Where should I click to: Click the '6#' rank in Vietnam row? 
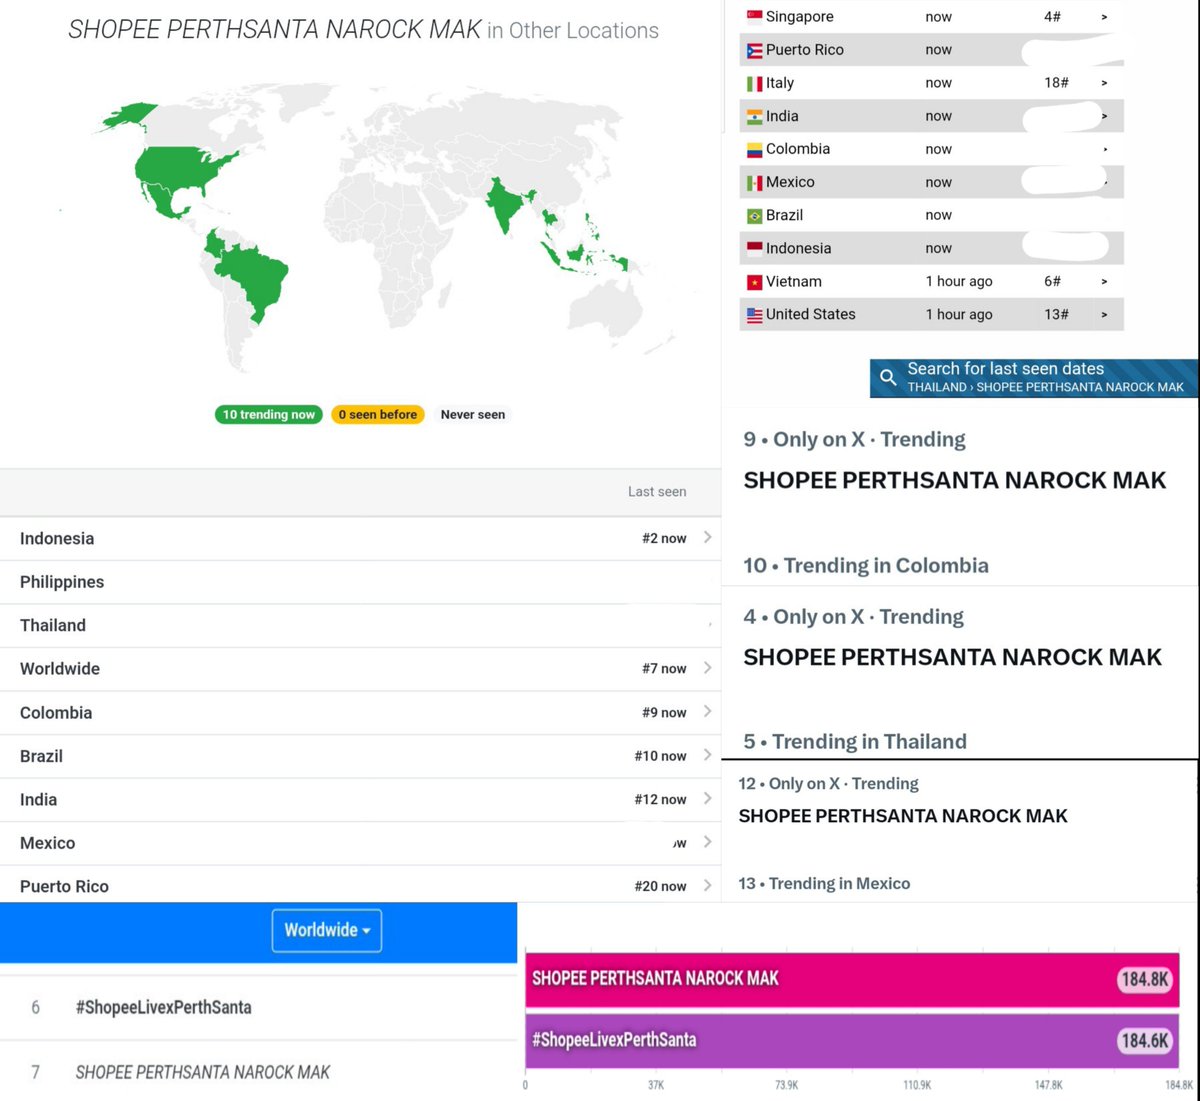tap(1052, 282)
